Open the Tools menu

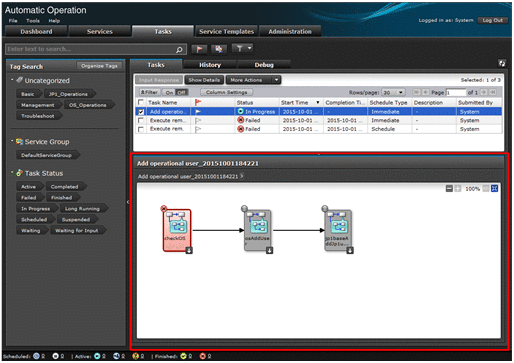(33, 21)
